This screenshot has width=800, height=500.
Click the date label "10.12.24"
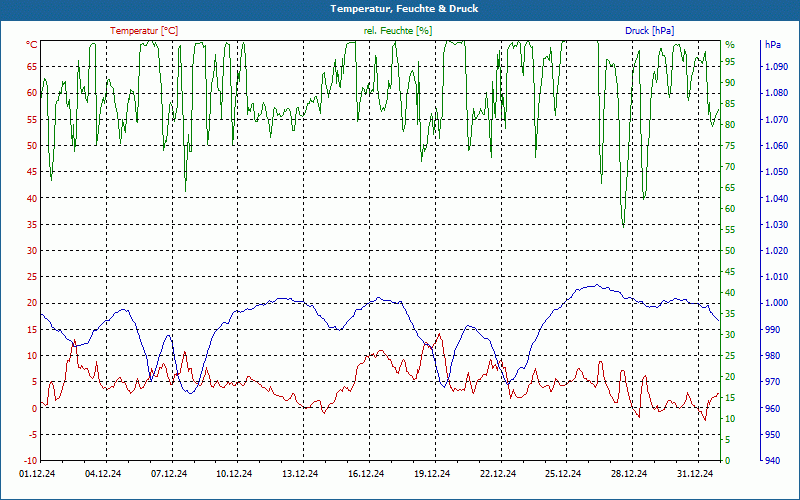coord(234,473)
